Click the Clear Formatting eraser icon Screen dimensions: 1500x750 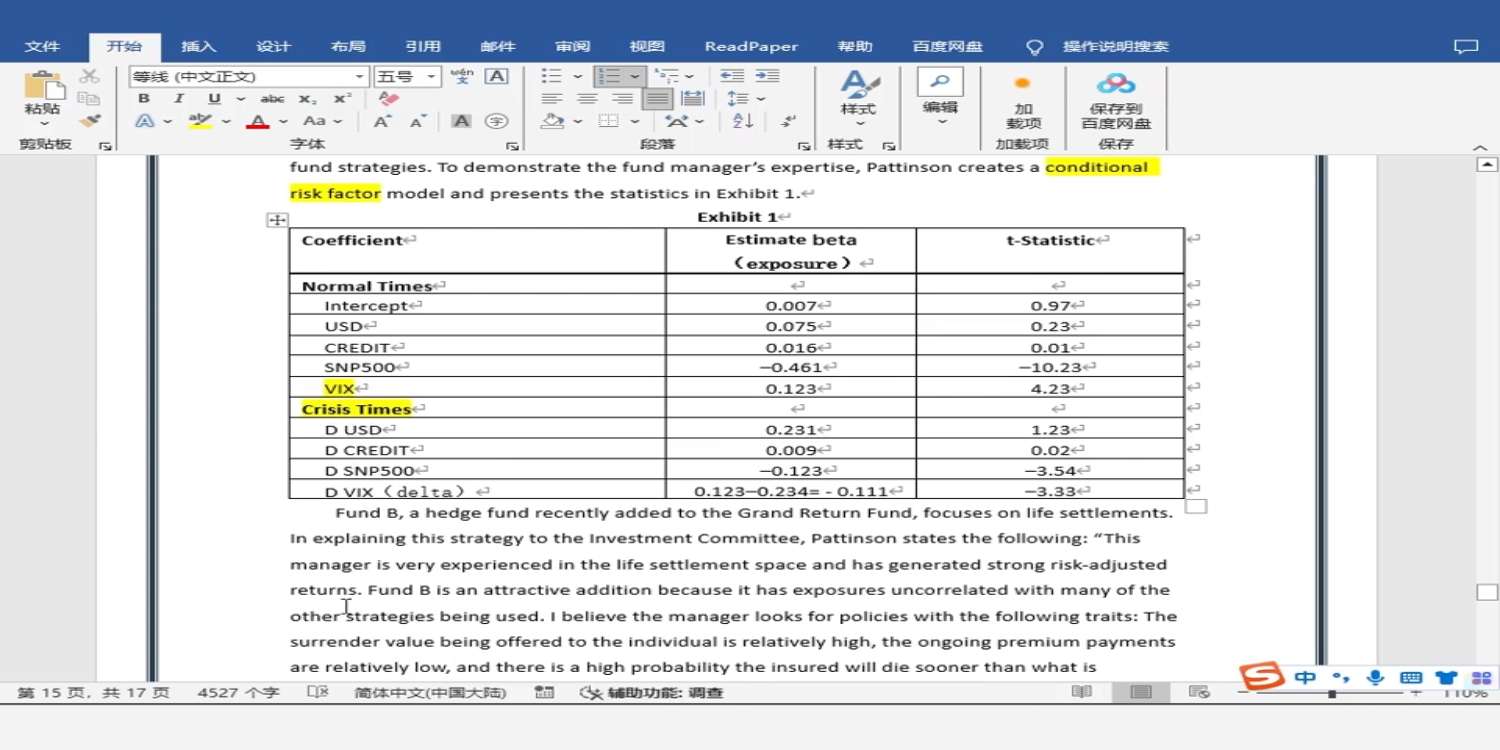point(389,99)
